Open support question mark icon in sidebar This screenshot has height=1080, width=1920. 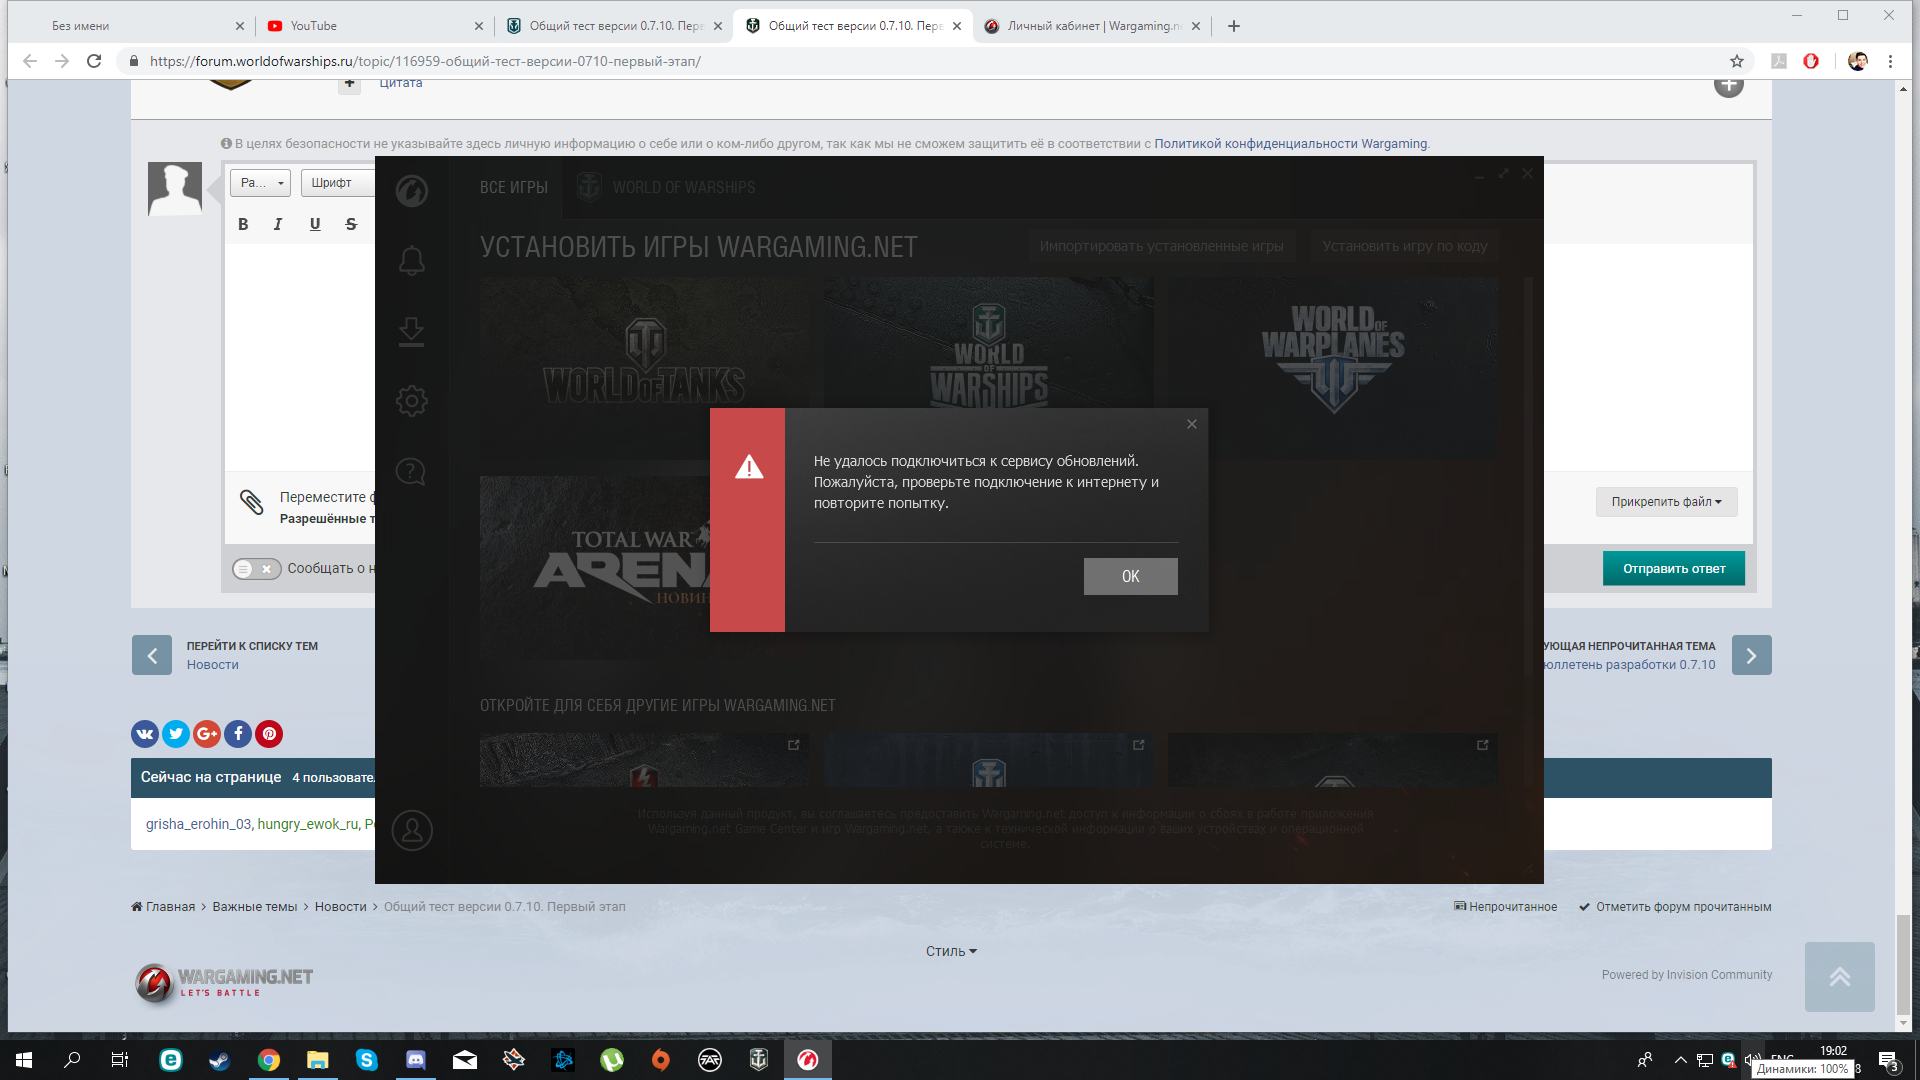point(411,471)
